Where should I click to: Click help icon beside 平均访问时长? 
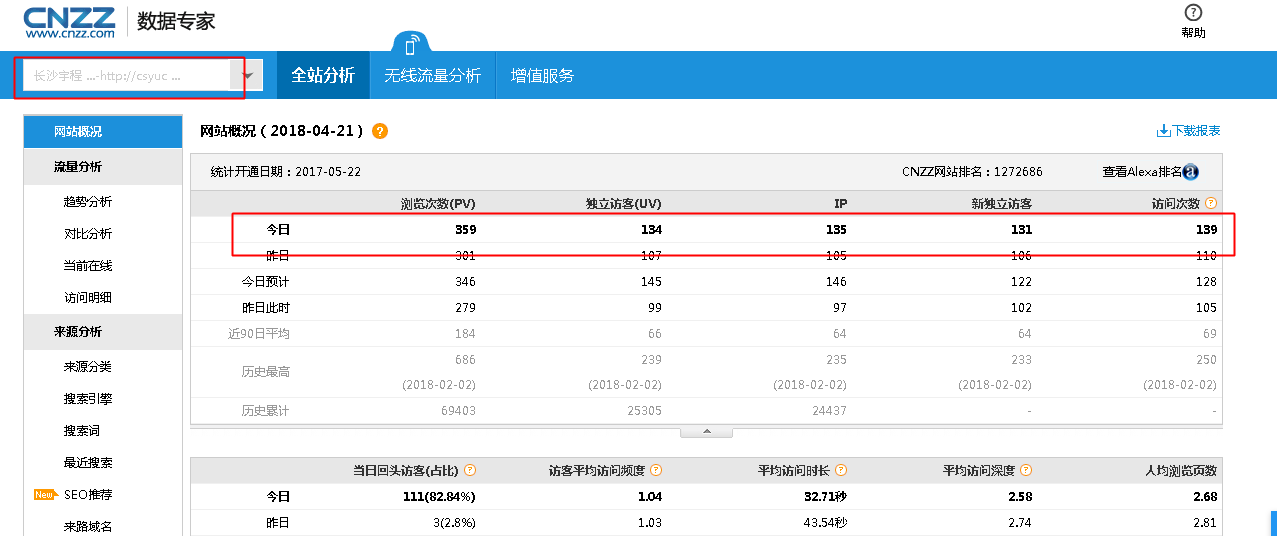point(841,470)
